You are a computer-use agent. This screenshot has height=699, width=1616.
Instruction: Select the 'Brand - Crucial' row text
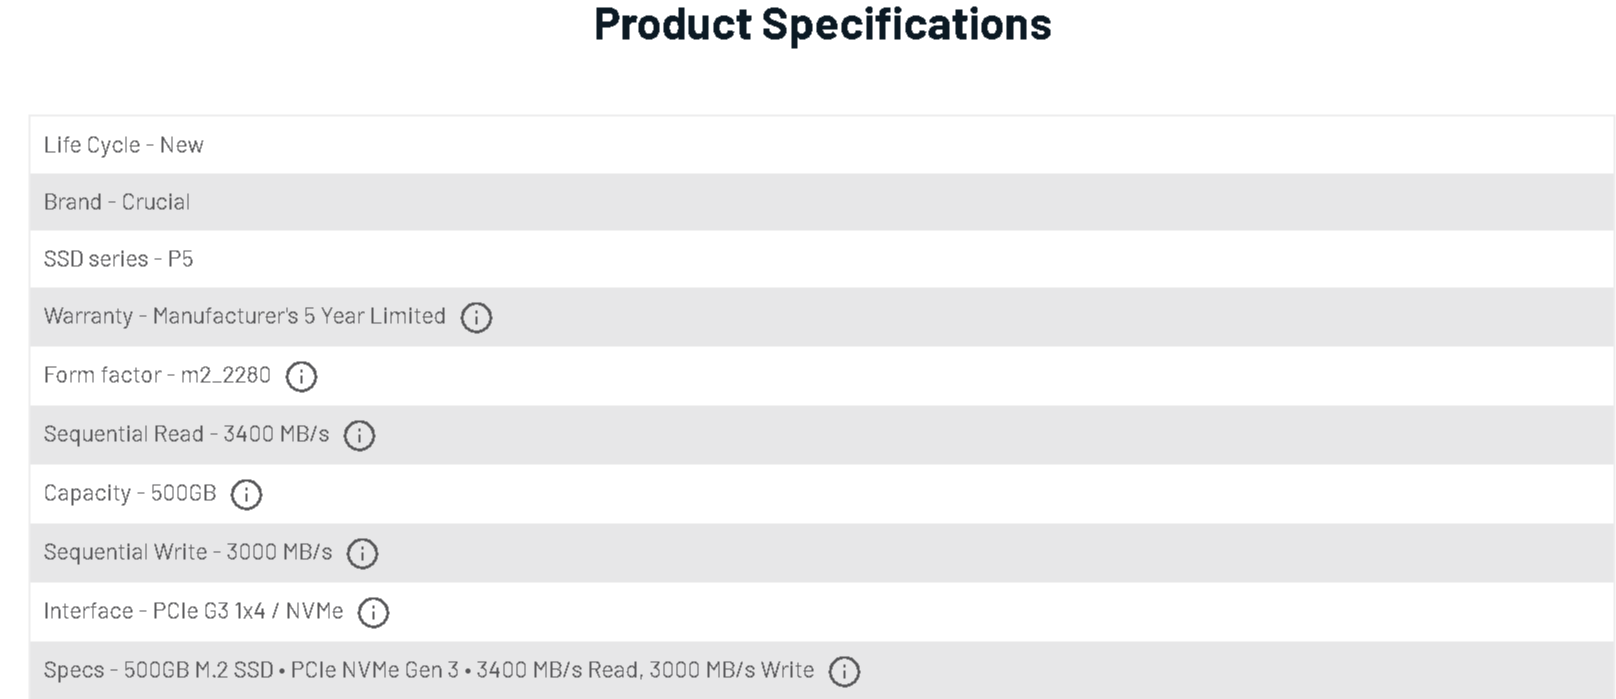116,202
